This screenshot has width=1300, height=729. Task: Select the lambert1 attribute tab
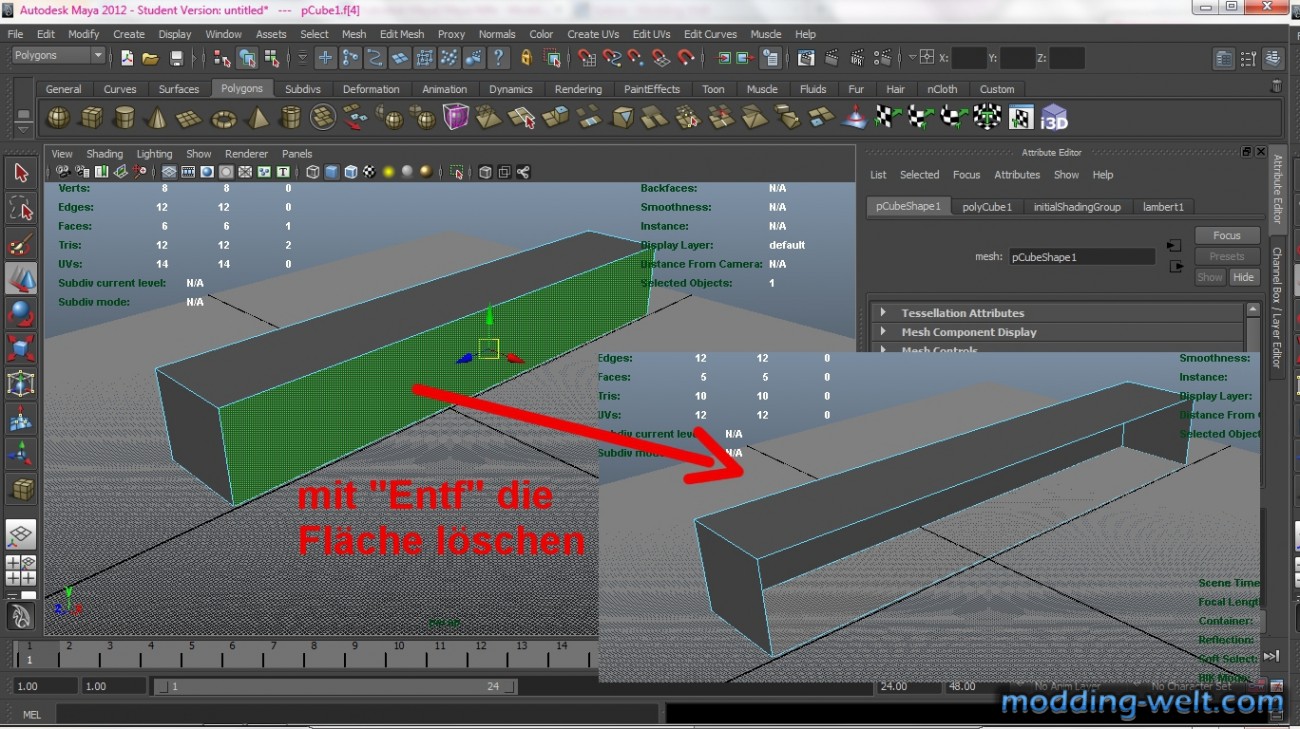pyautogui.click(x=1163, y=207)
